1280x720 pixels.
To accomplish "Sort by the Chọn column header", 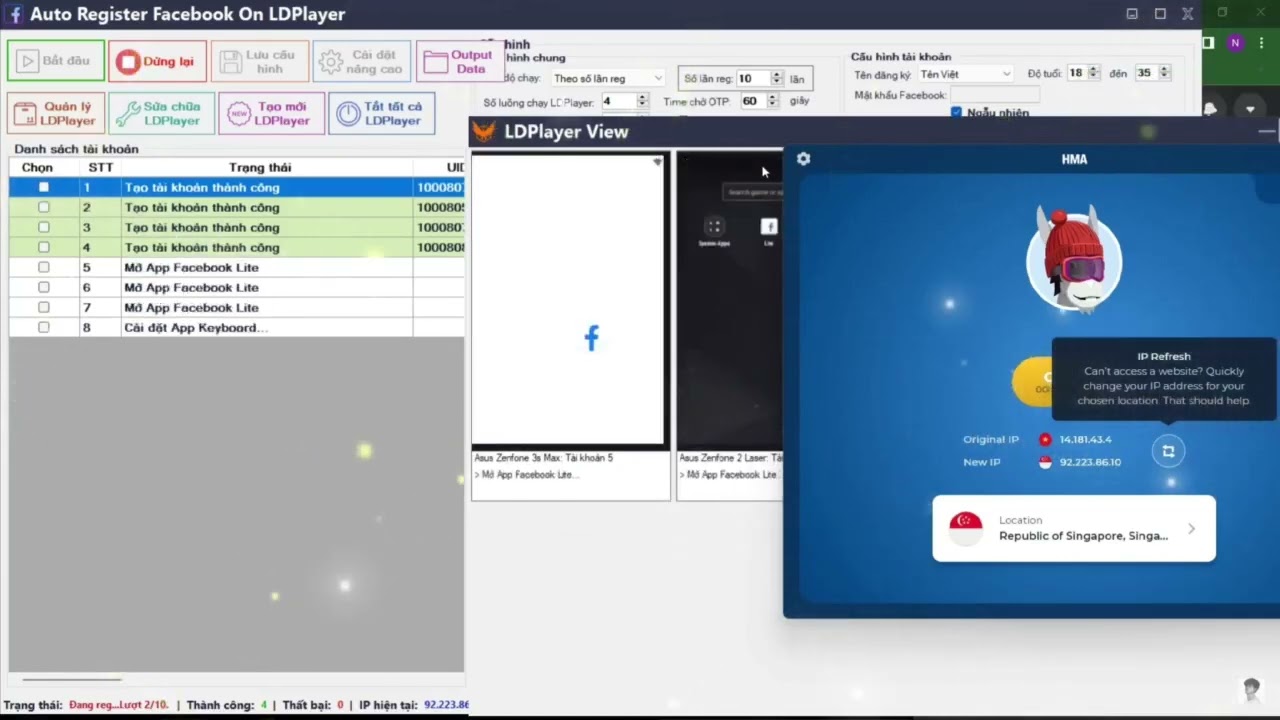I will coord(38,167).
